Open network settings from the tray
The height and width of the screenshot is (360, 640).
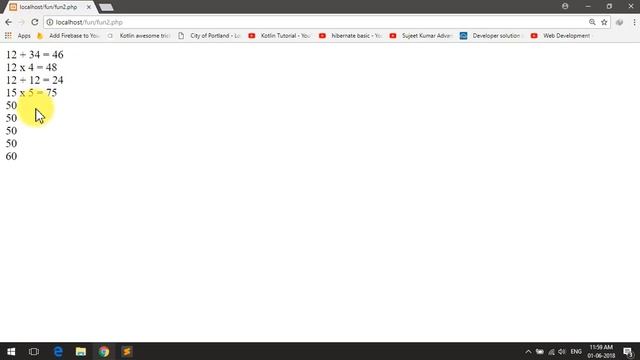point(551,351)
